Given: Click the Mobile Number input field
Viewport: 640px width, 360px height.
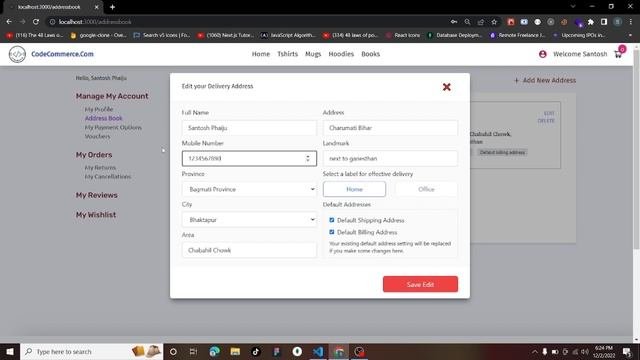Looking at the screenshot, I should click(249, 158).
